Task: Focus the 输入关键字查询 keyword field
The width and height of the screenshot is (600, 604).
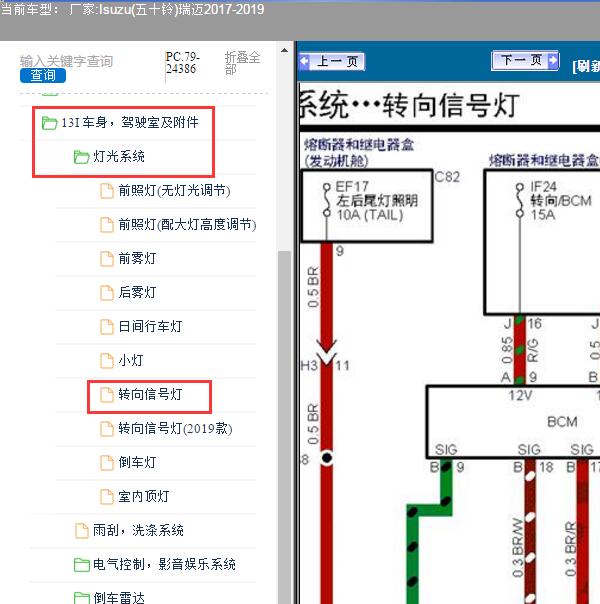Action: coord(66,61)
